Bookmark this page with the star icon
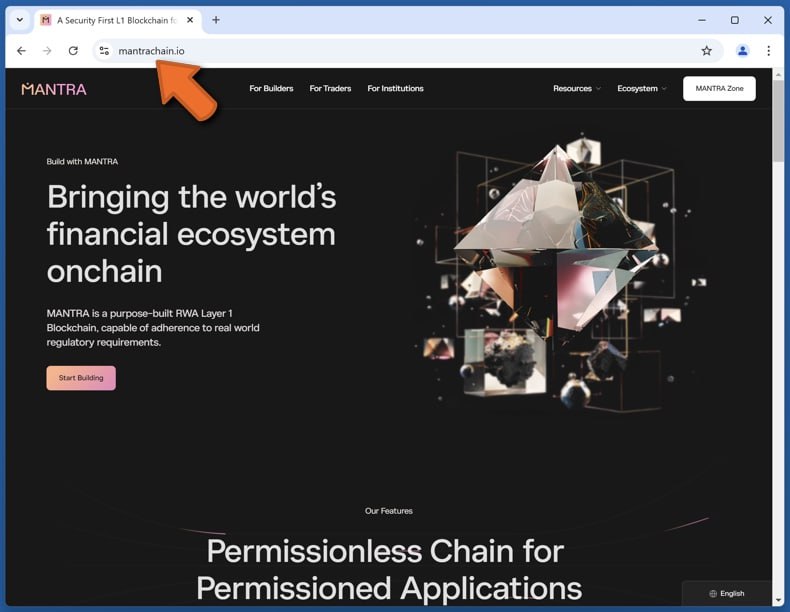790x612 pixels. click(x=706, y=51)
